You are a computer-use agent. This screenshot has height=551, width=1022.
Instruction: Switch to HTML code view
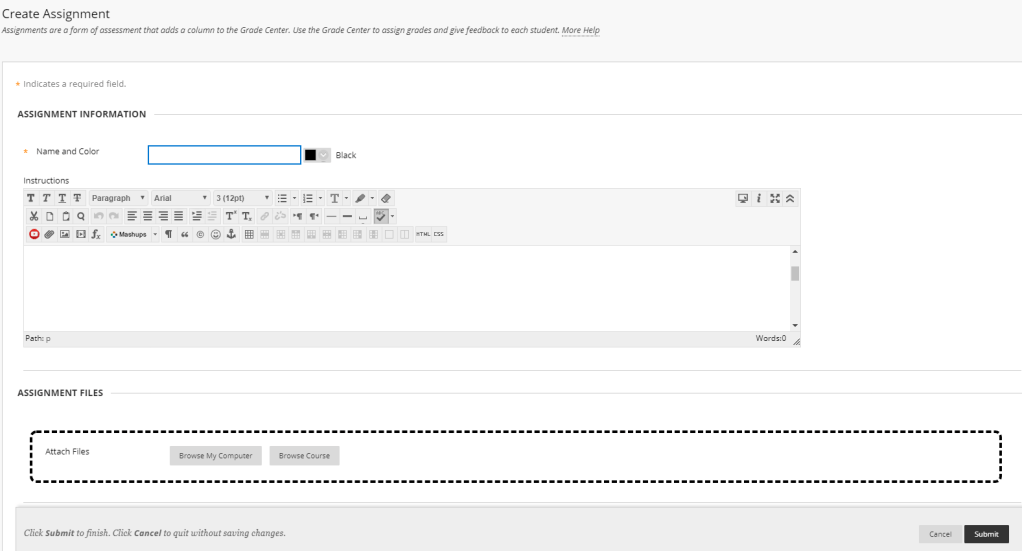pyautogui.click(x=421, y=234)
